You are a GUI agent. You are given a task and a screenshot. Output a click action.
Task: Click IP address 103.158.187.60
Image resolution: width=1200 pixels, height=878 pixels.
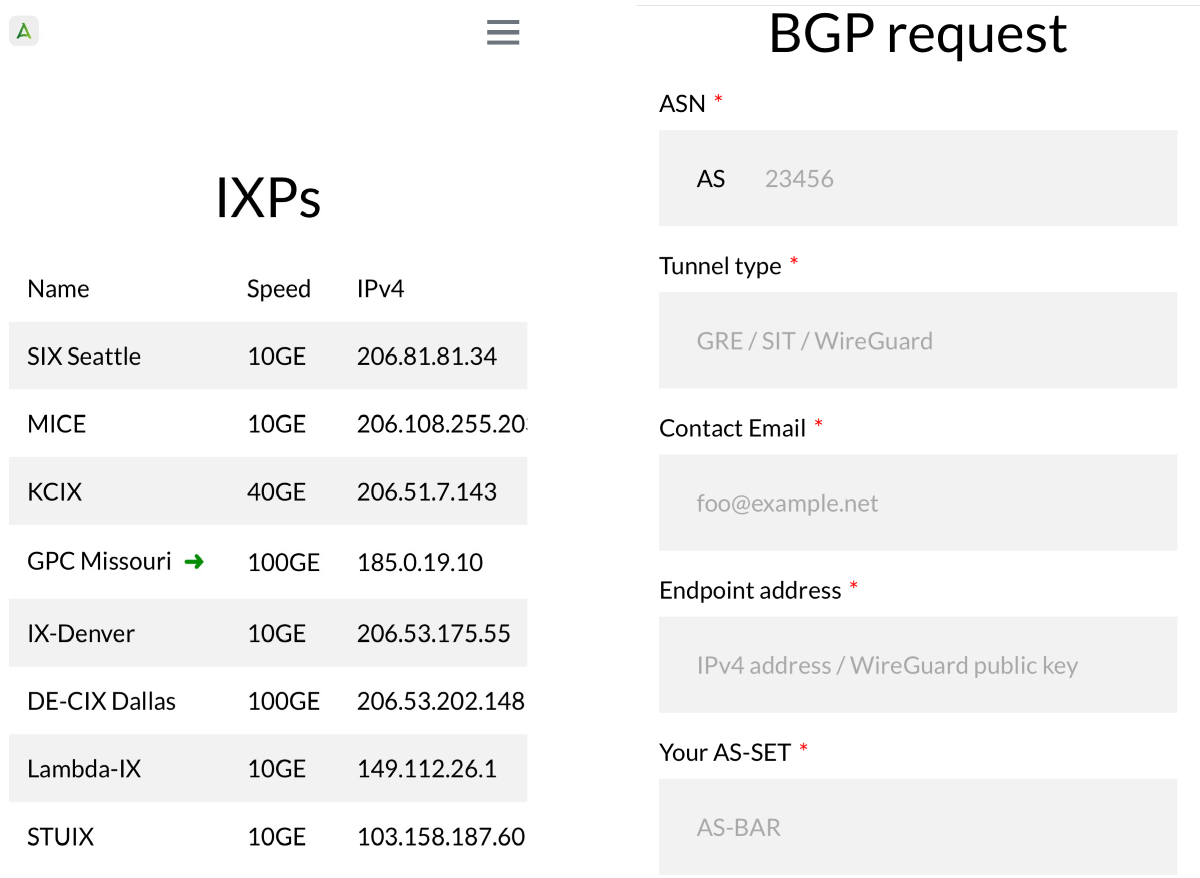point(441,837)
